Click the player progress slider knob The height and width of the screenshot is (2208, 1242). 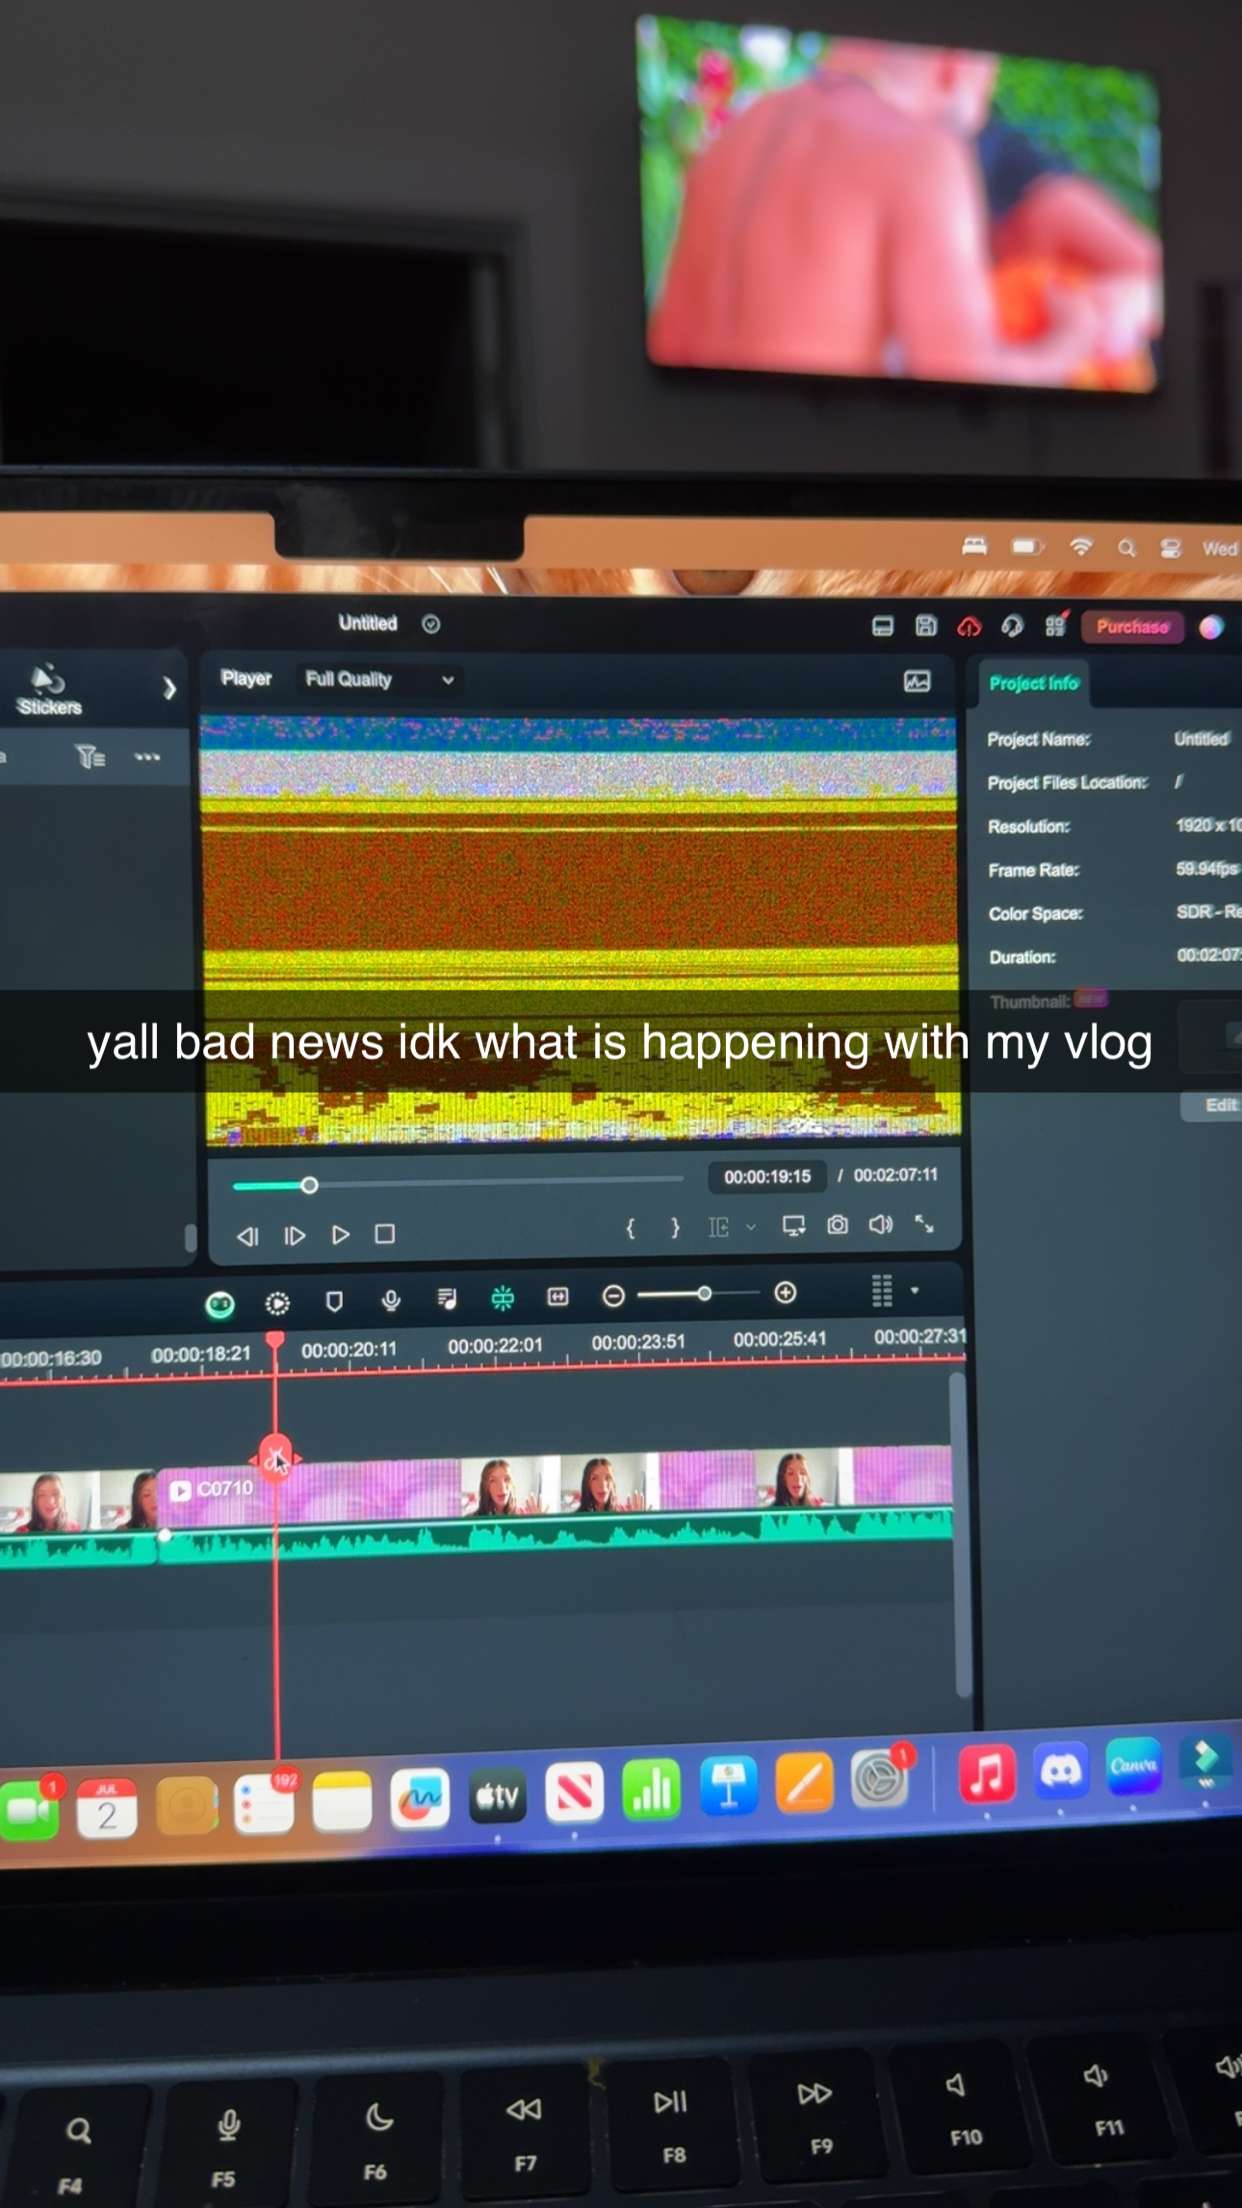tap(309, 1185)
